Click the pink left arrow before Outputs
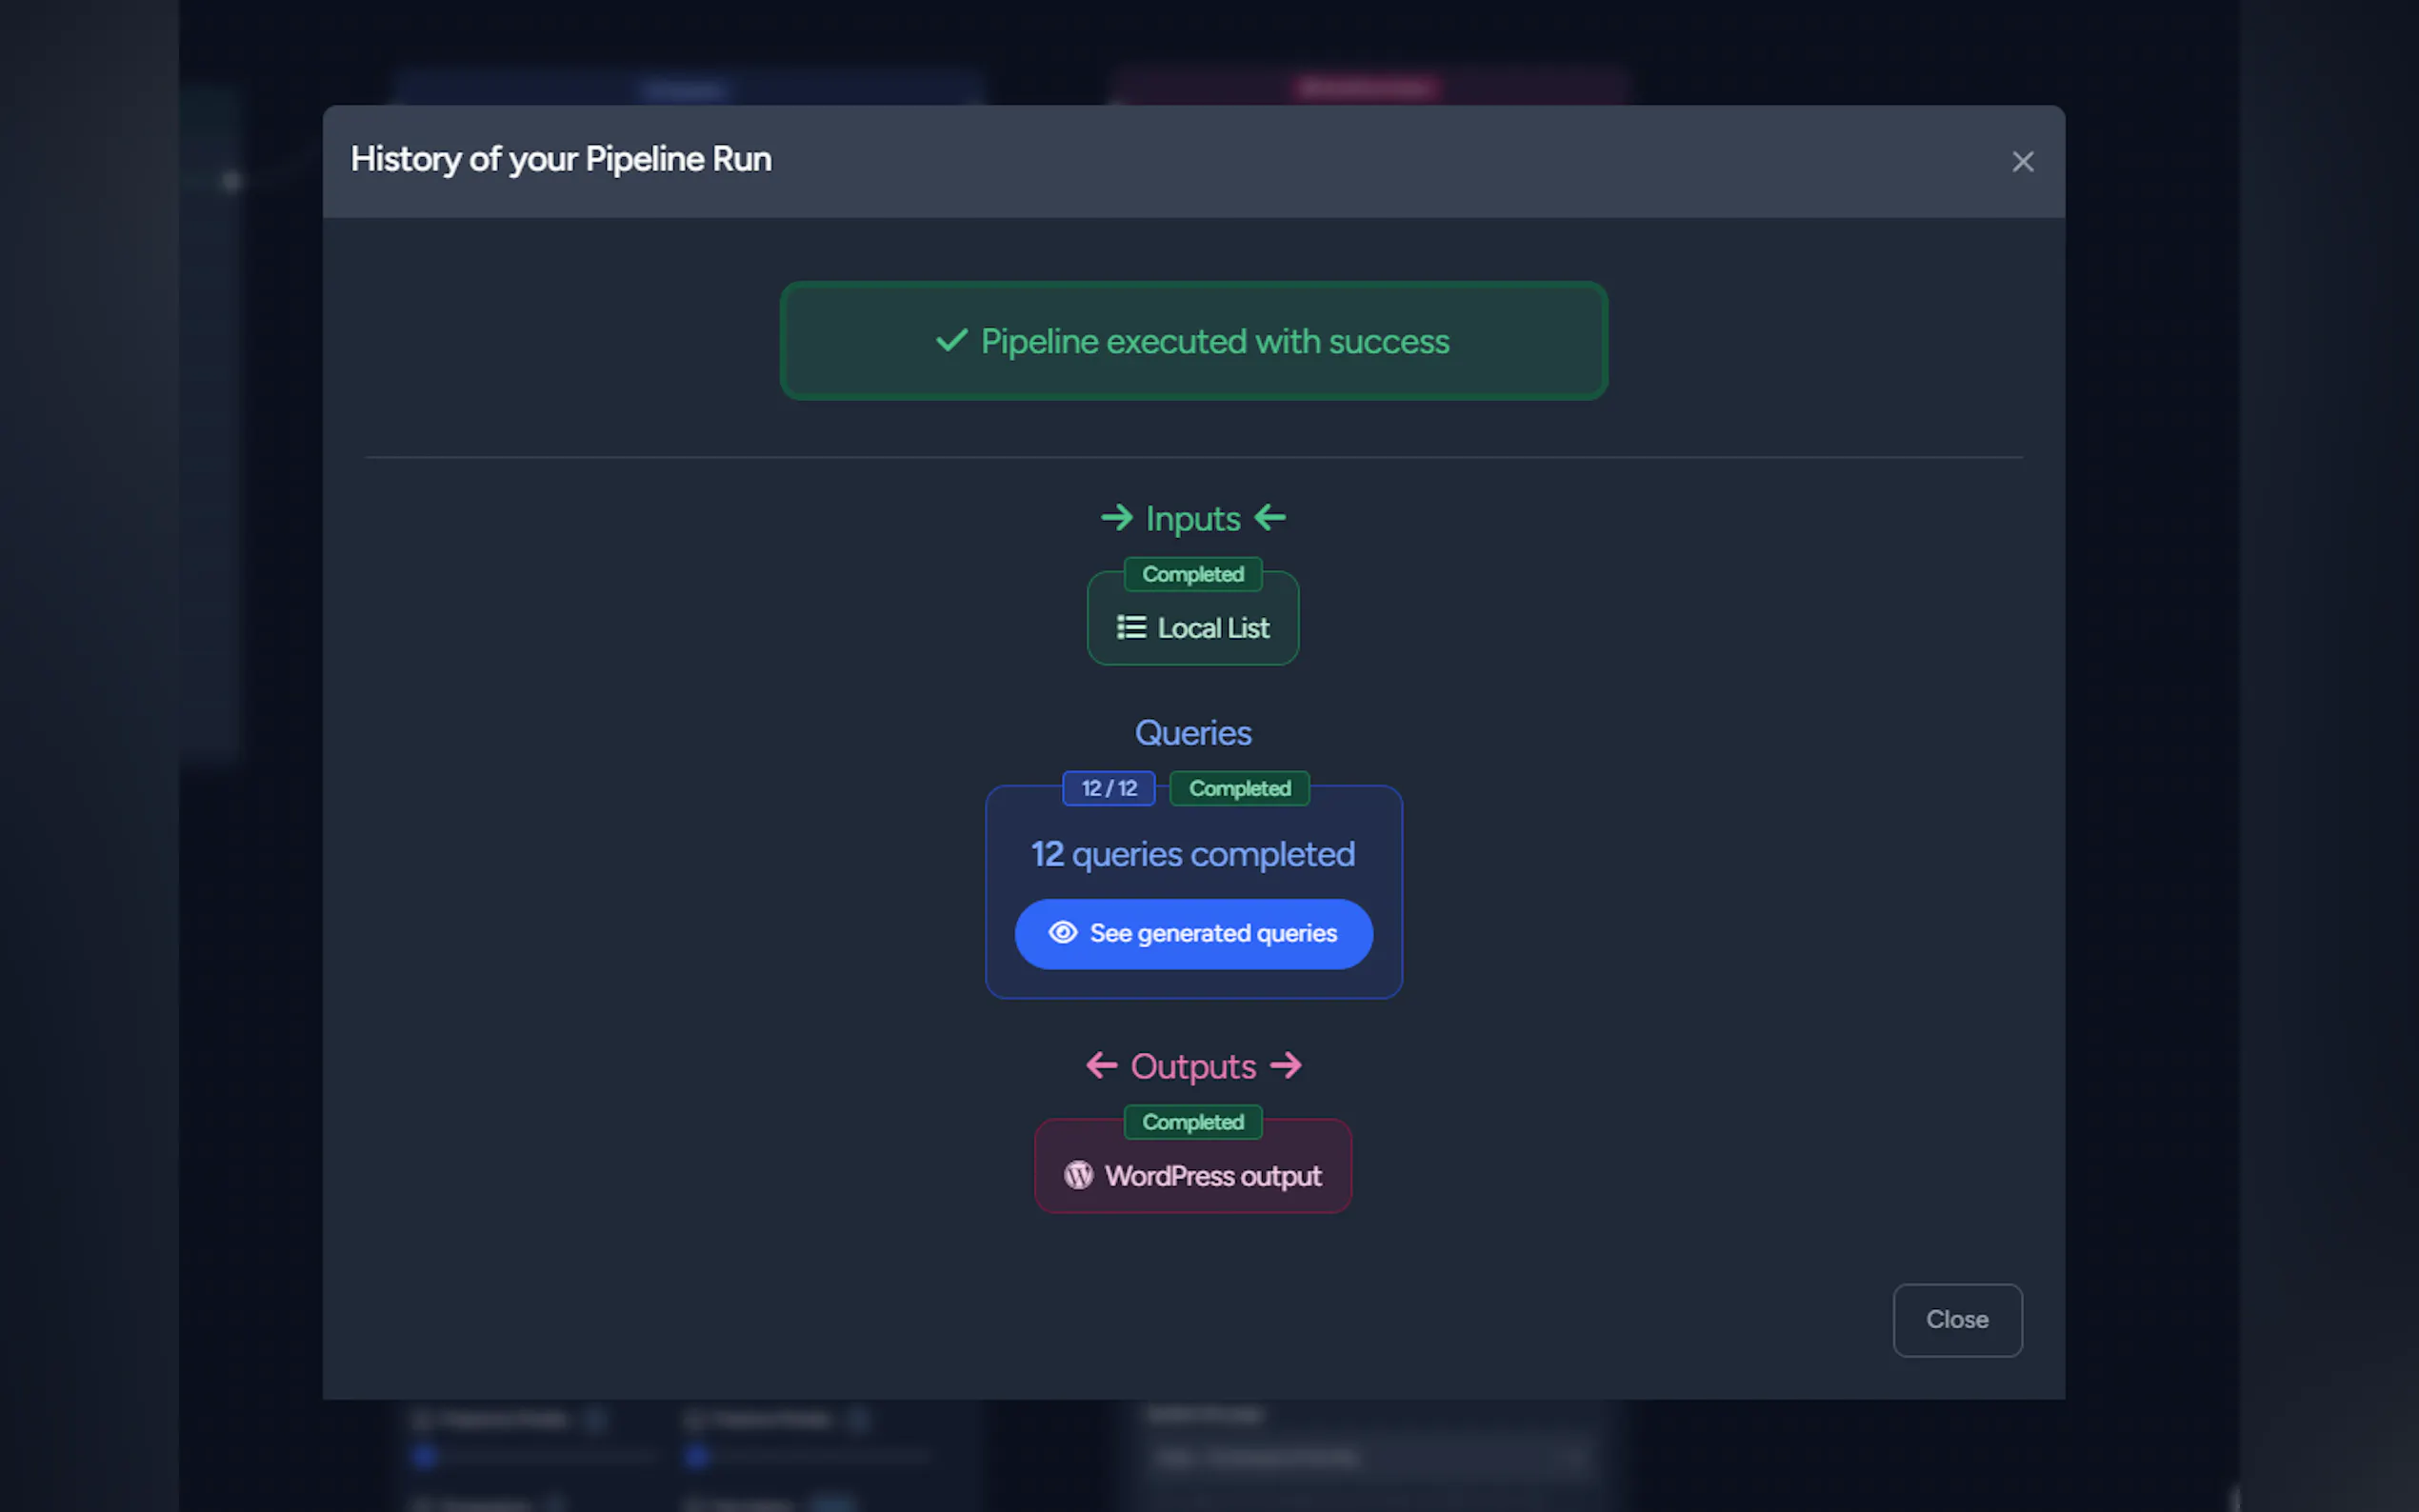This screenshot has height=1512, width=2419. pyautogui.click(x=1101, y=1066)
